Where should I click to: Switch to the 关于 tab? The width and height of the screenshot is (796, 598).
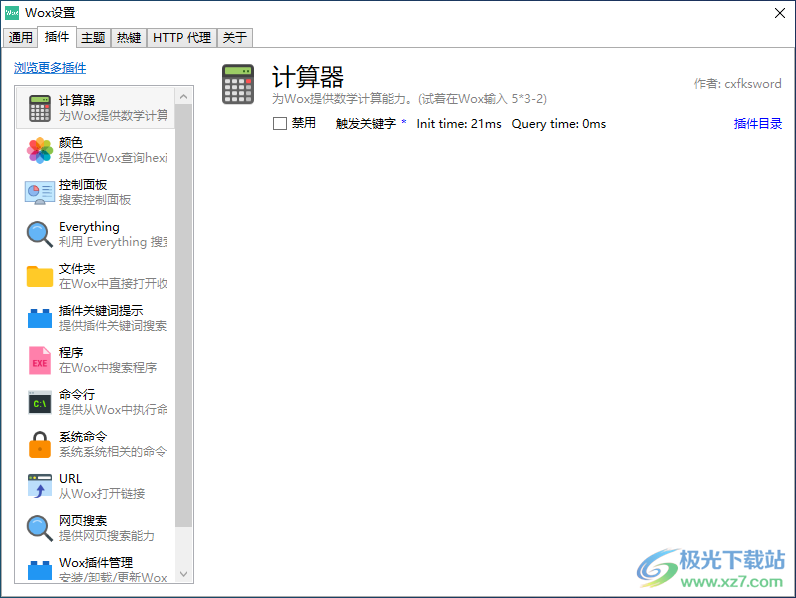[x=235, y=38]
